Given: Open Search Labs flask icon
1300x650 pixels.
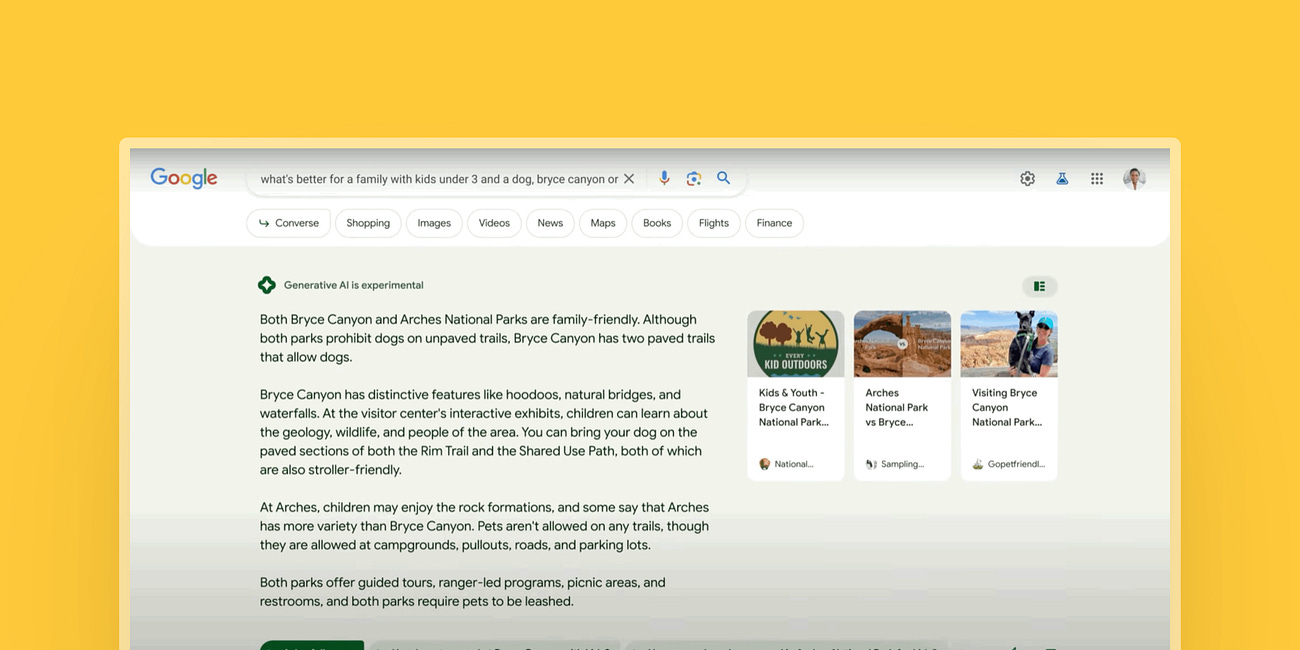Looking at the screenshot, I should coord(1062,178).
